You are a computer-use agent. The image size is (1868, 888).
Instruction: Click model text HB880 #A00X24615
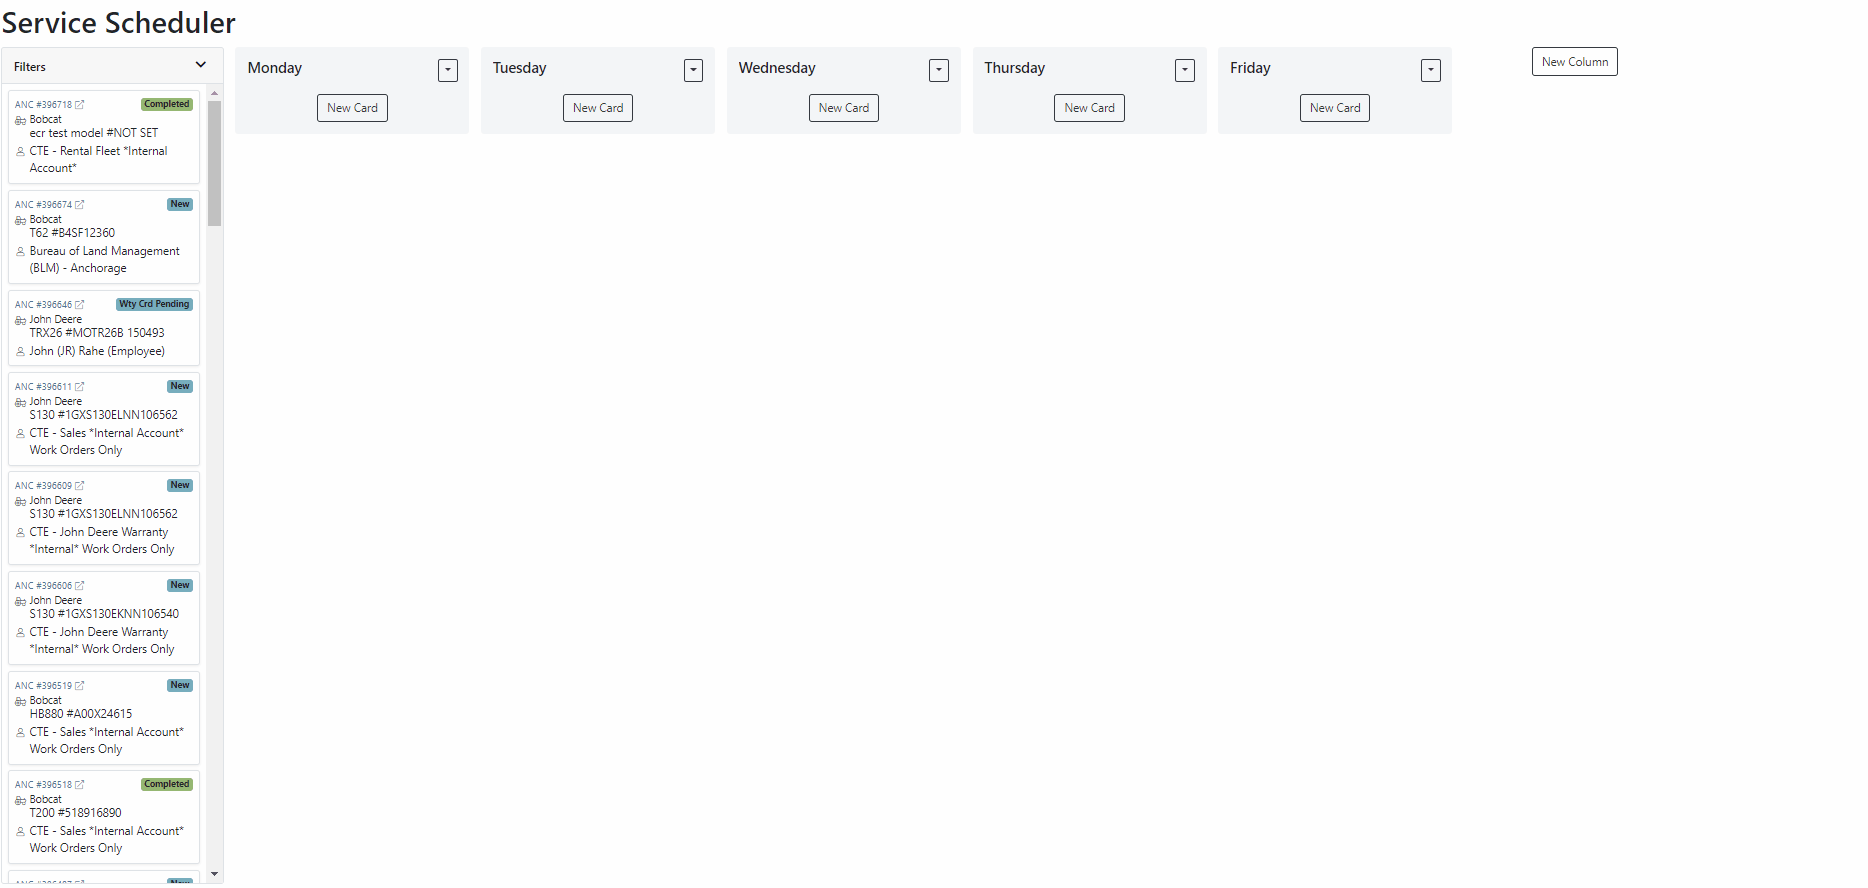tap(81, 714)
